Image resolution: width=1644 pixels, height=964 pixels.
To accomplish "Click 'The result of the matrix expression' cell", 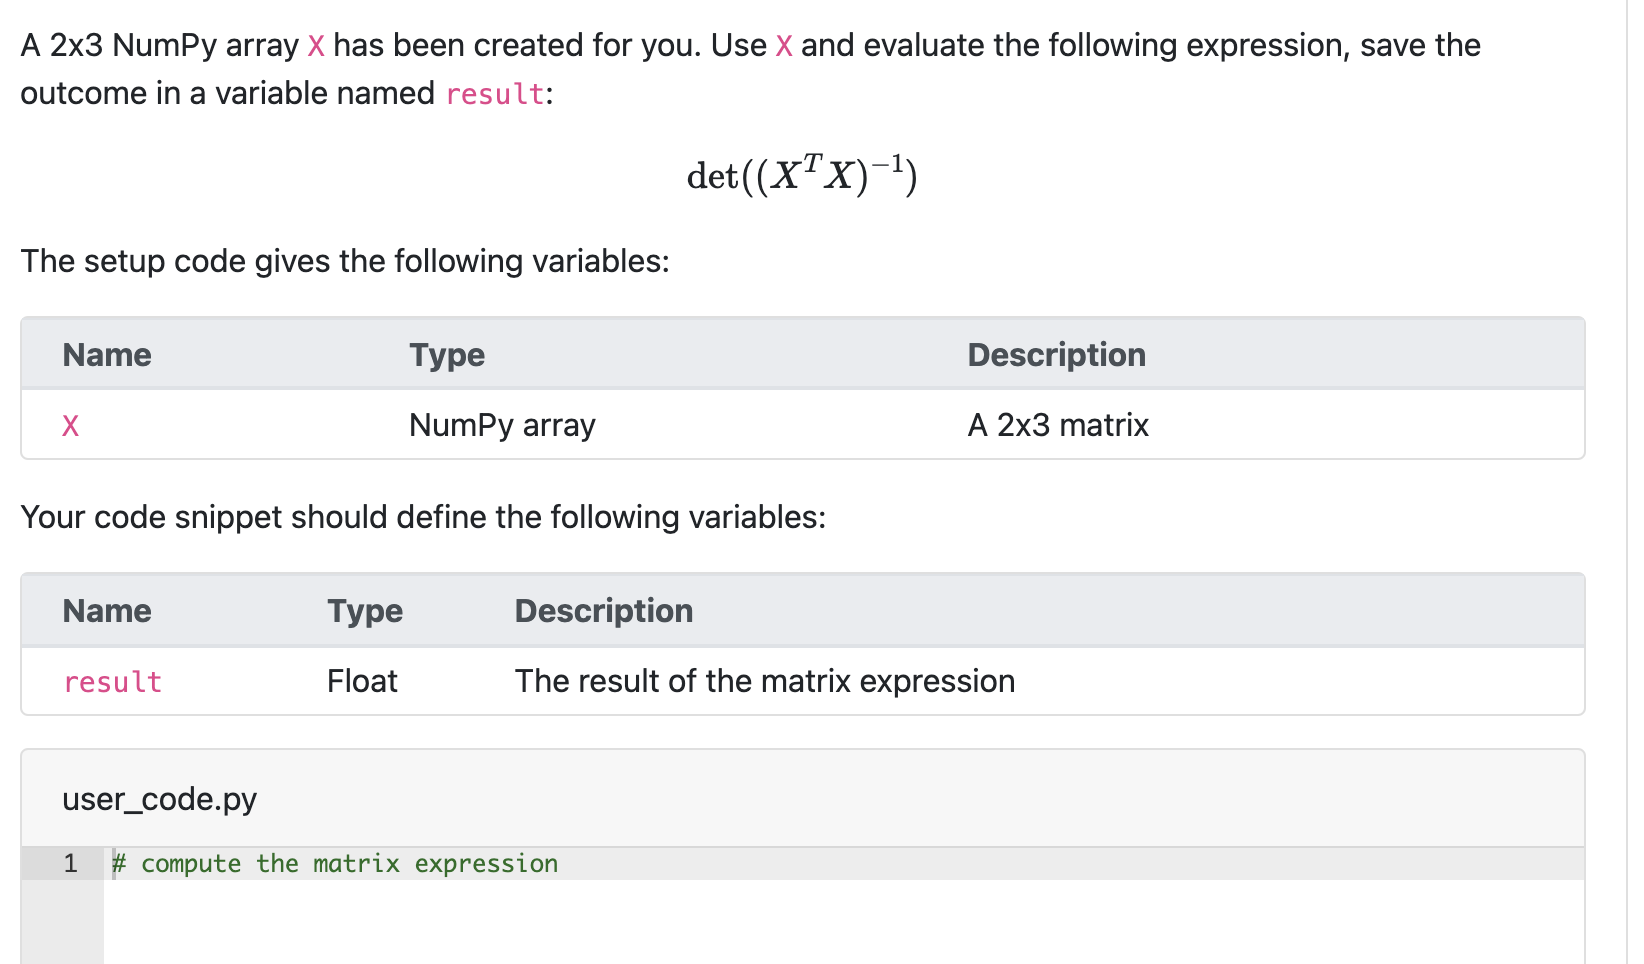I will (x=765, y=681).
